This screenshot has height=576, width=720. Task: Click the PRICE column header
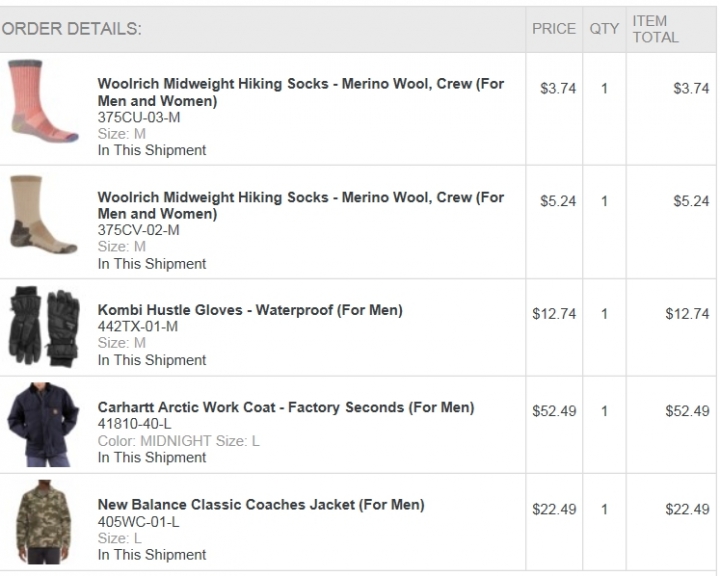pos(554,29)
